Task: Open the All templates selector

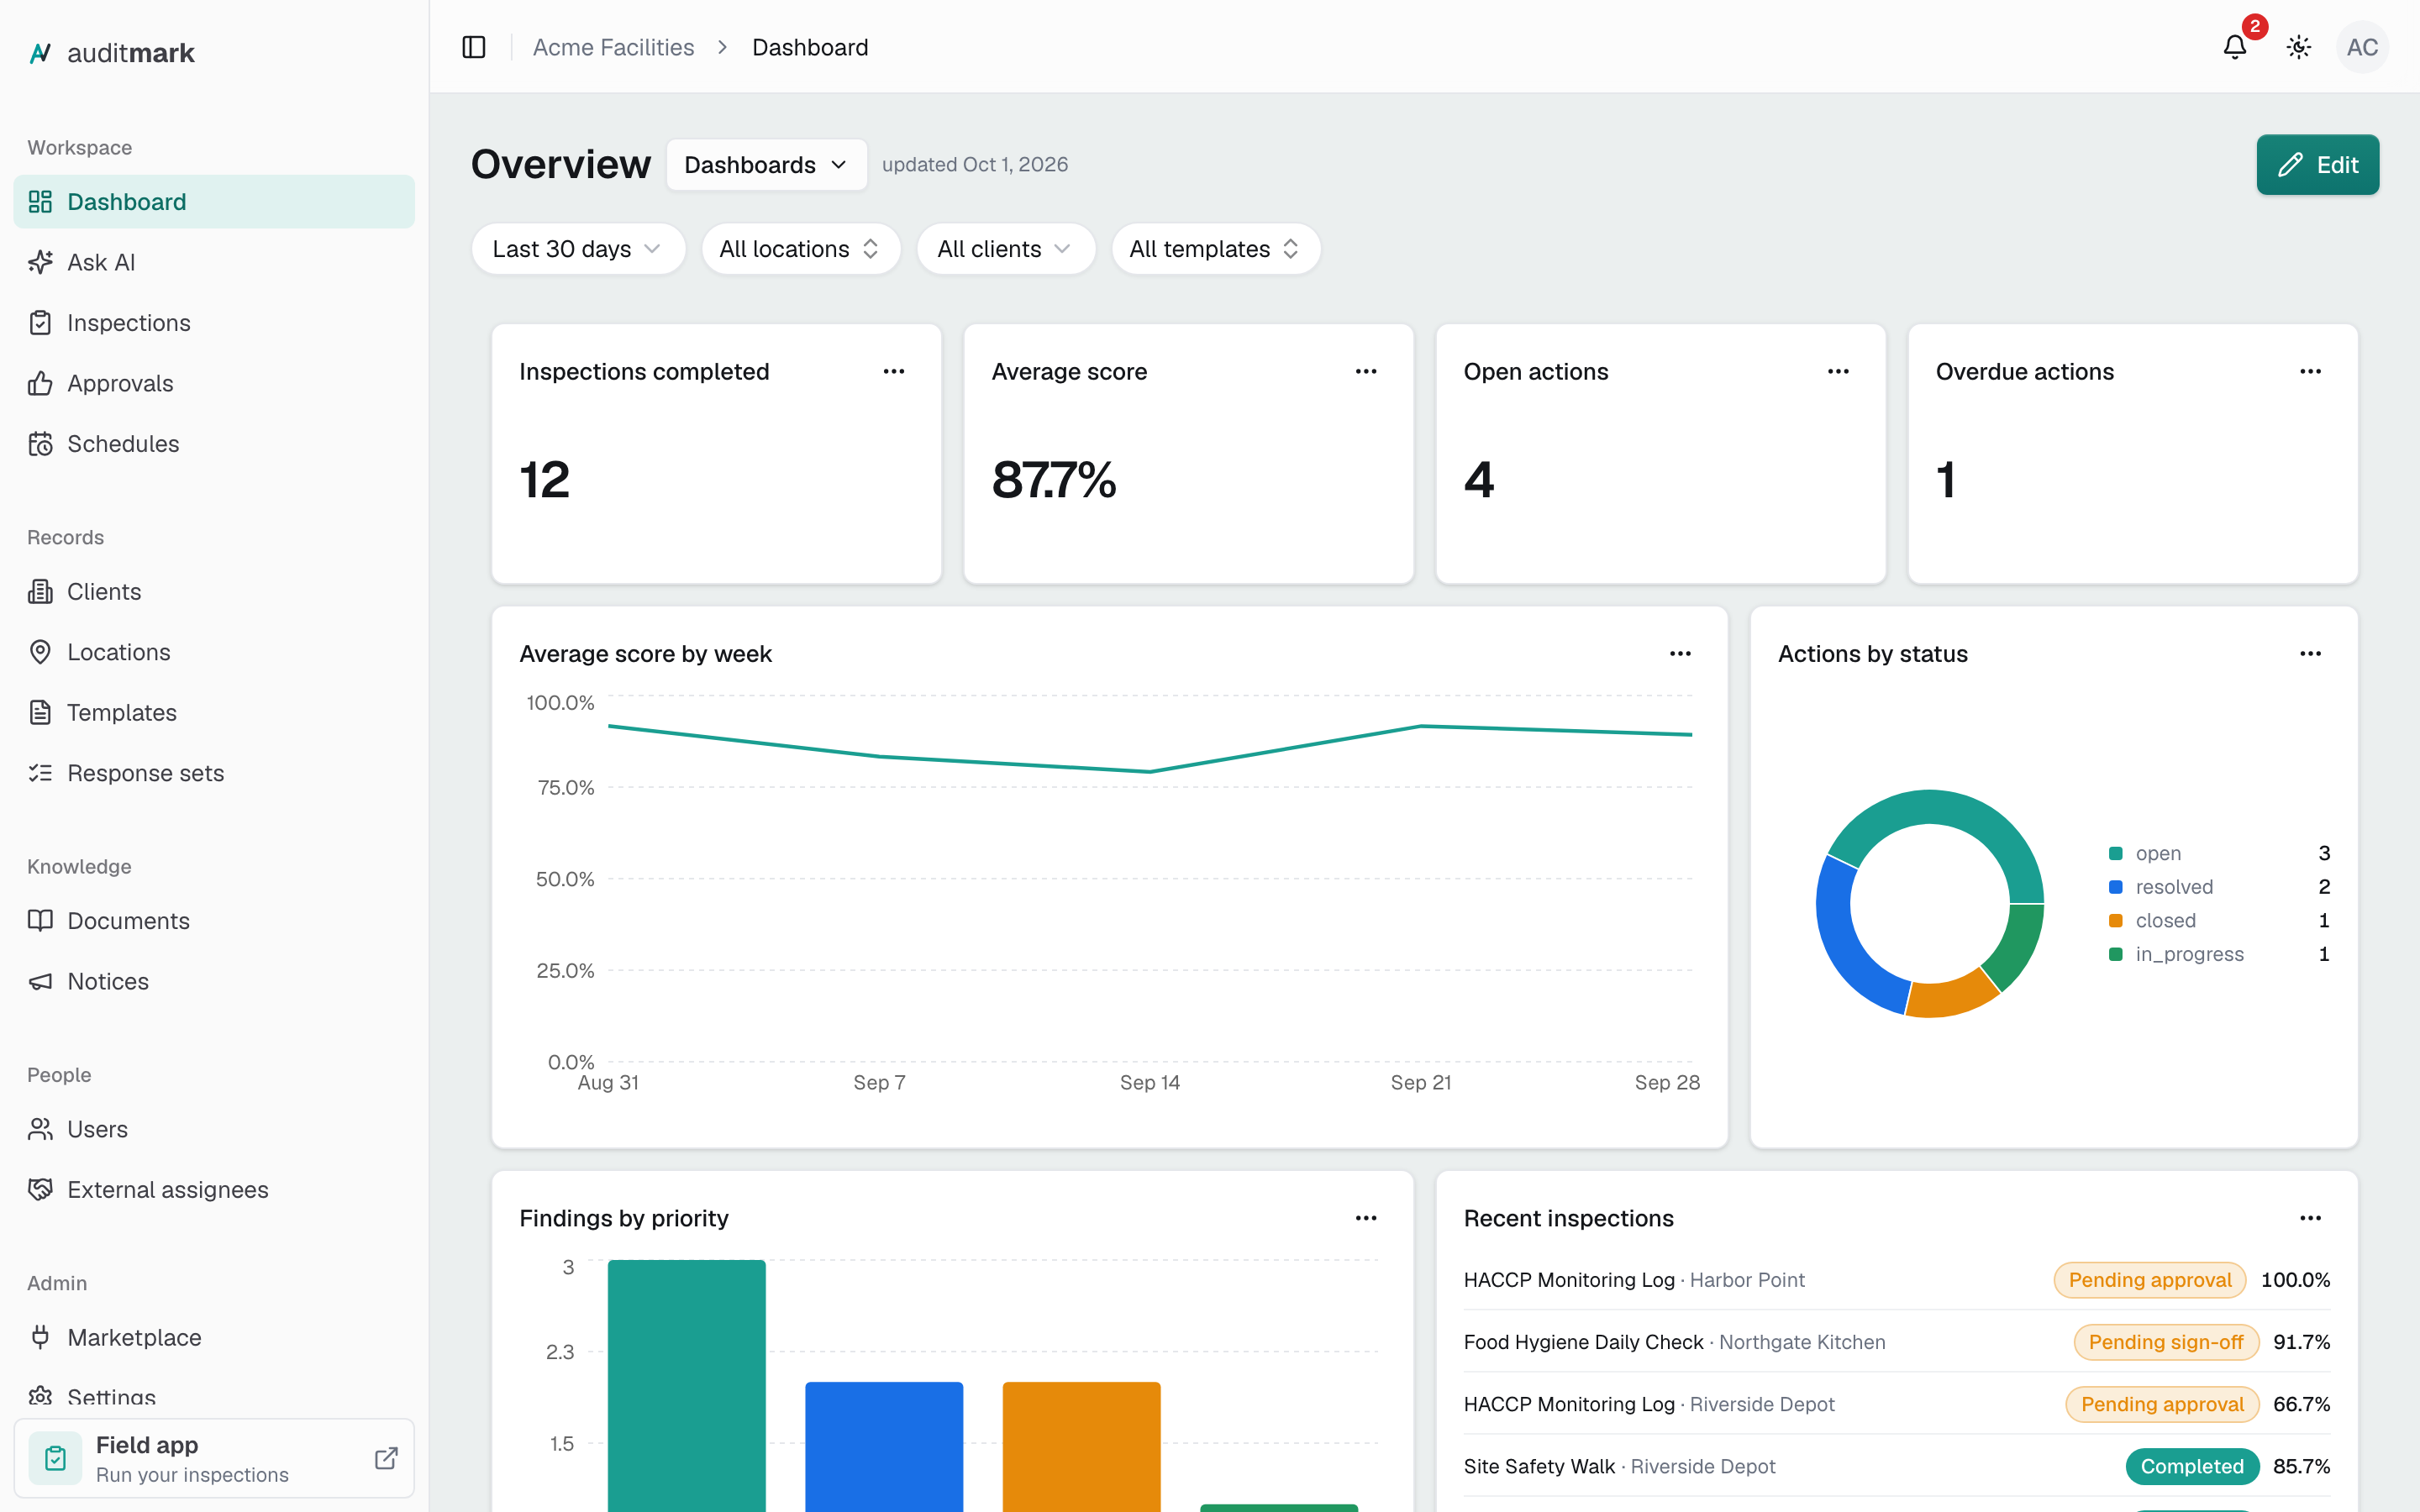Action: coord(1215,249)
